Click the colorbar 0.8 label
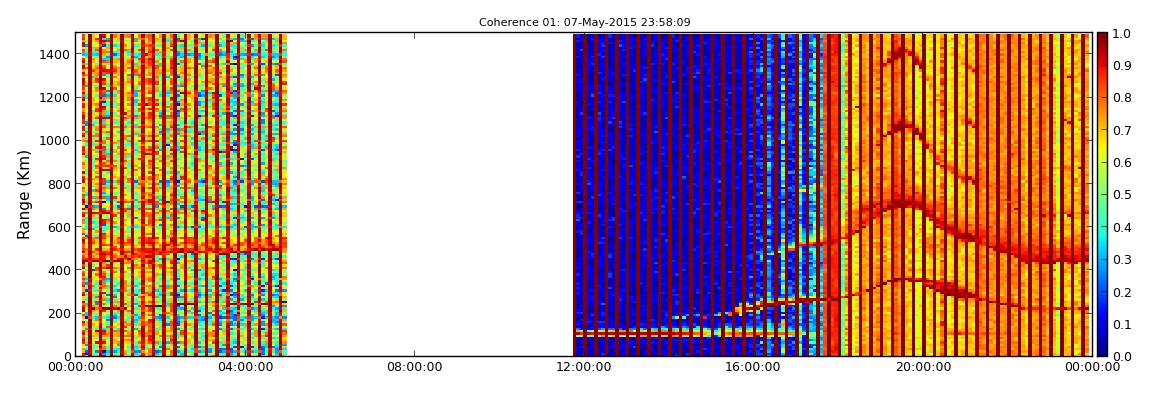This screenshot has height=407, width=1150. (x=1121, y=98)
